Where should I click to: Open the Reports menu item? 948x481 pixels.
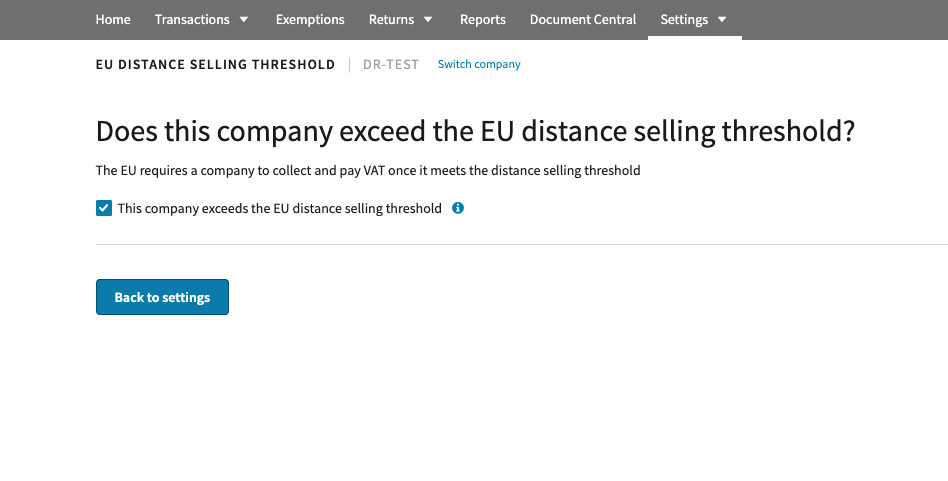point(483,20)
